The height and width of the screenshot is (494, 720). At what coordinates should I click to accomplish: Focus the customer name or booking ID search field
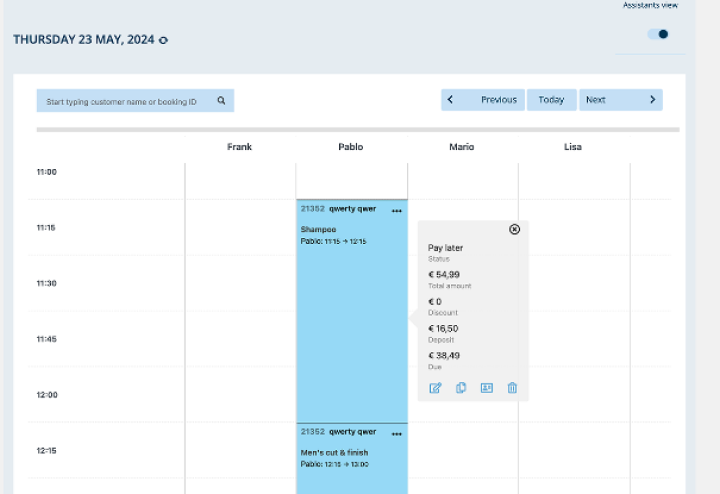click(x=135, y=101)
